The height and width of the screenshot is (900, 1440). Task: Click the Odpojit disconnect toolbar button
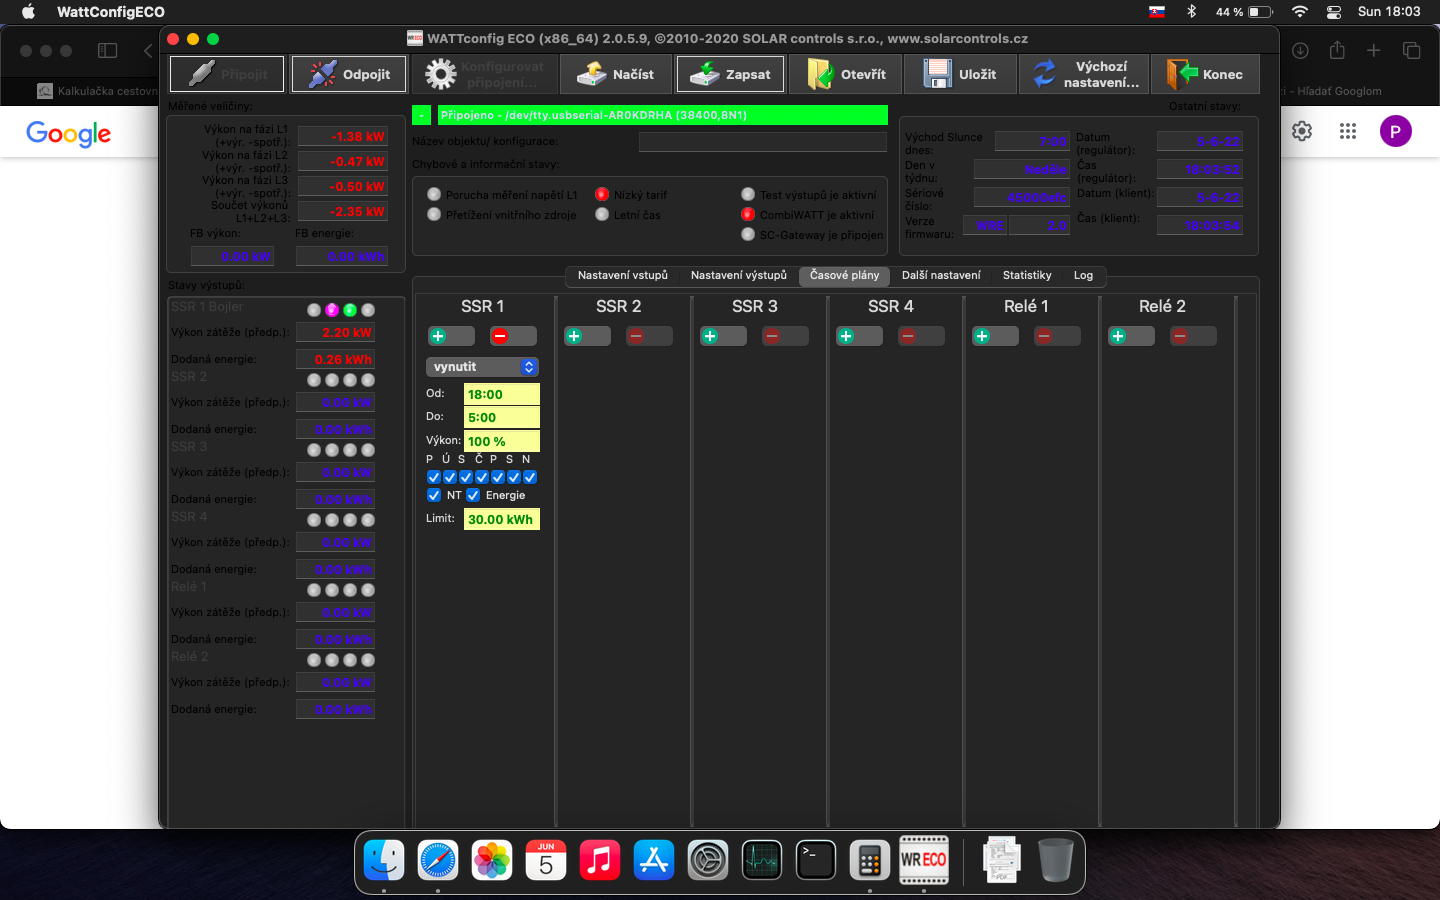pos(349,74)
